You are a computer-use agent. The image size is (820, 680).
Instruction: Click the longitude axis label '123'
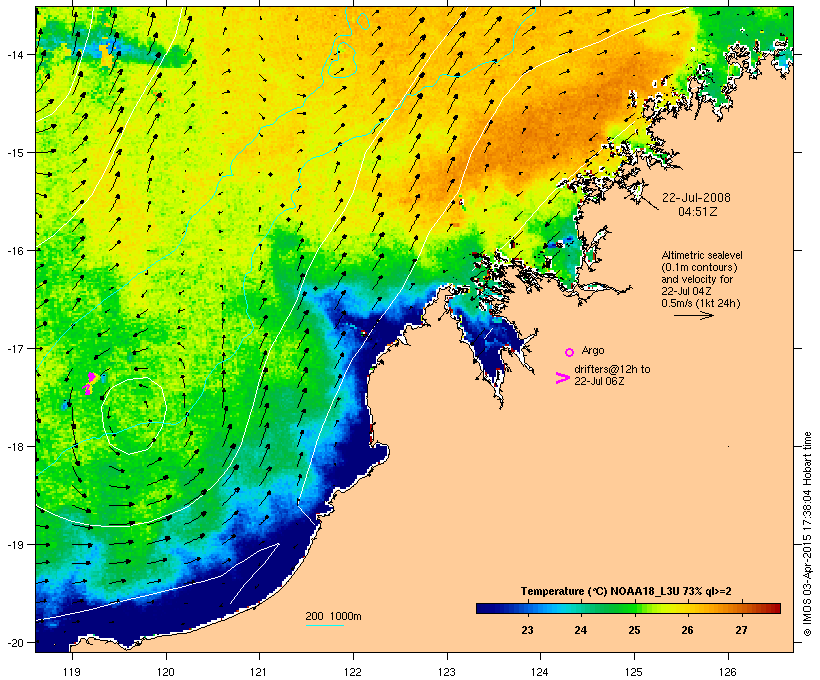click(447, 672)
